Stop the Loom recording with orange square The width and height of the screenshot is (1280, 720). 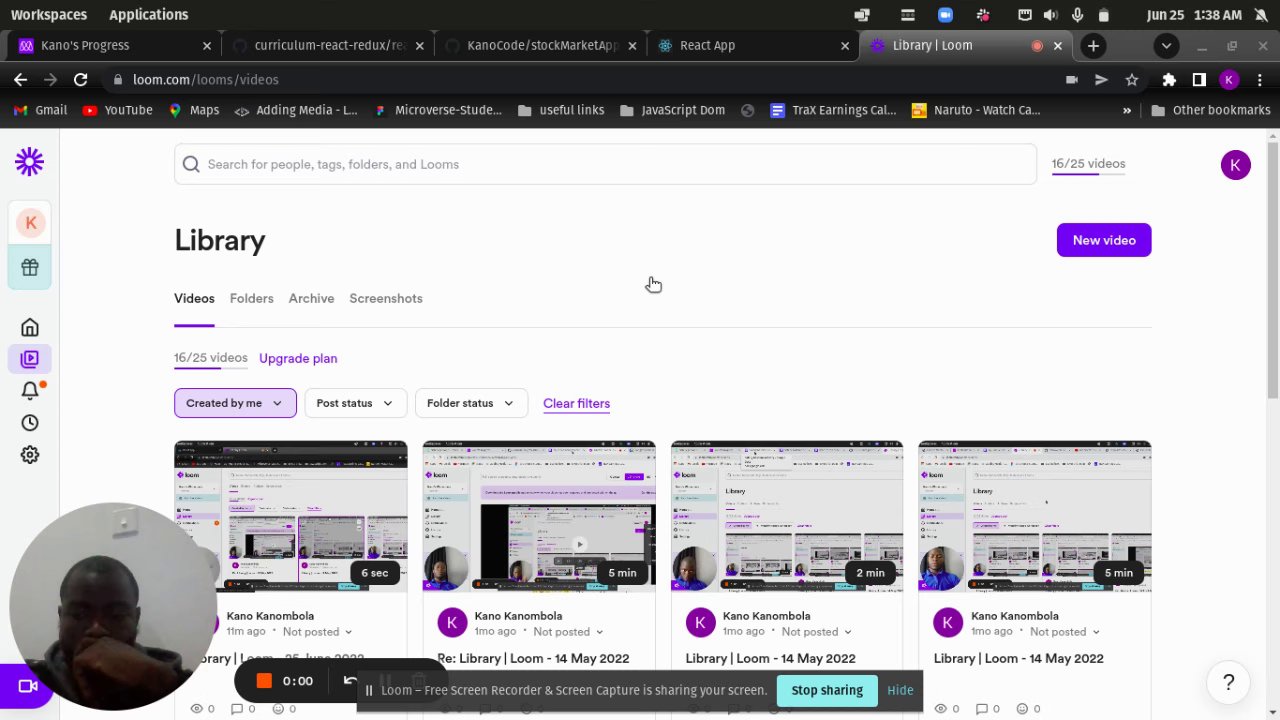(x=264, y=681)
